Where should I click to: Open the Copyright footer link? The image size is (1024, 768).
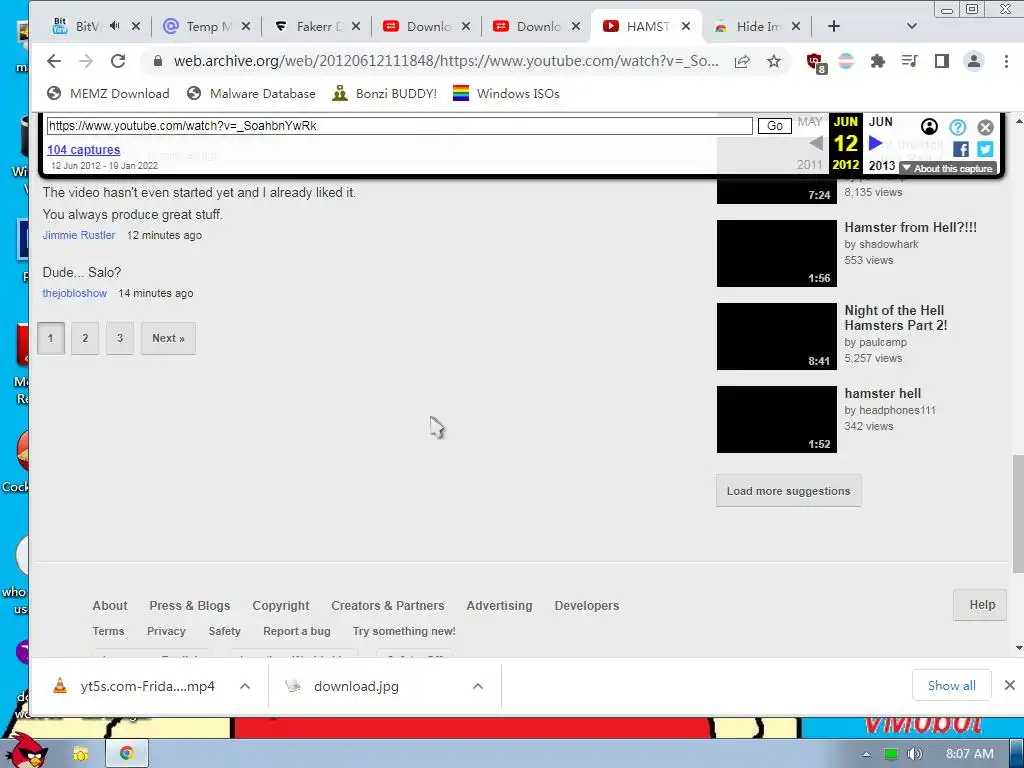pyautogui.click(x=281, y=605)
